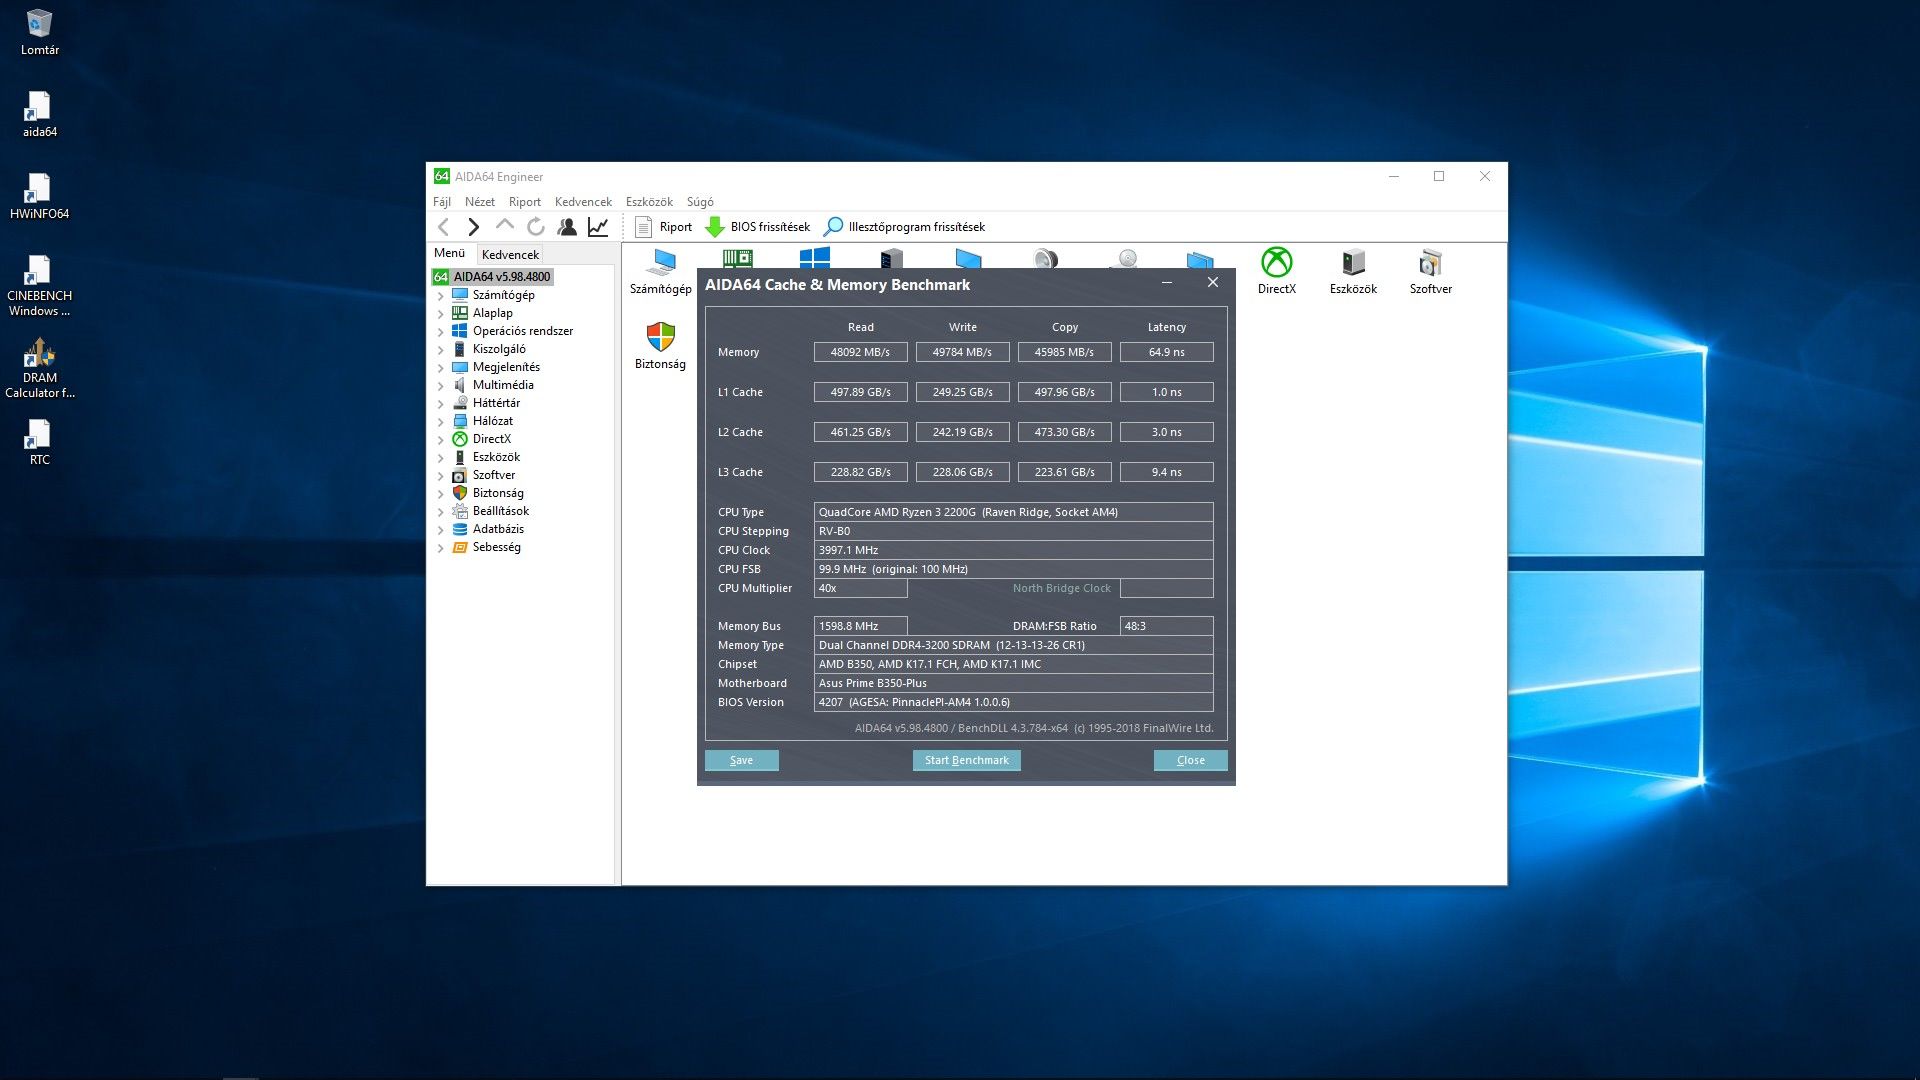Click the Forward arrow in AIDA64 toolbar
The width and height of the screenshot is (1920, 1080).
click(474, 227)
